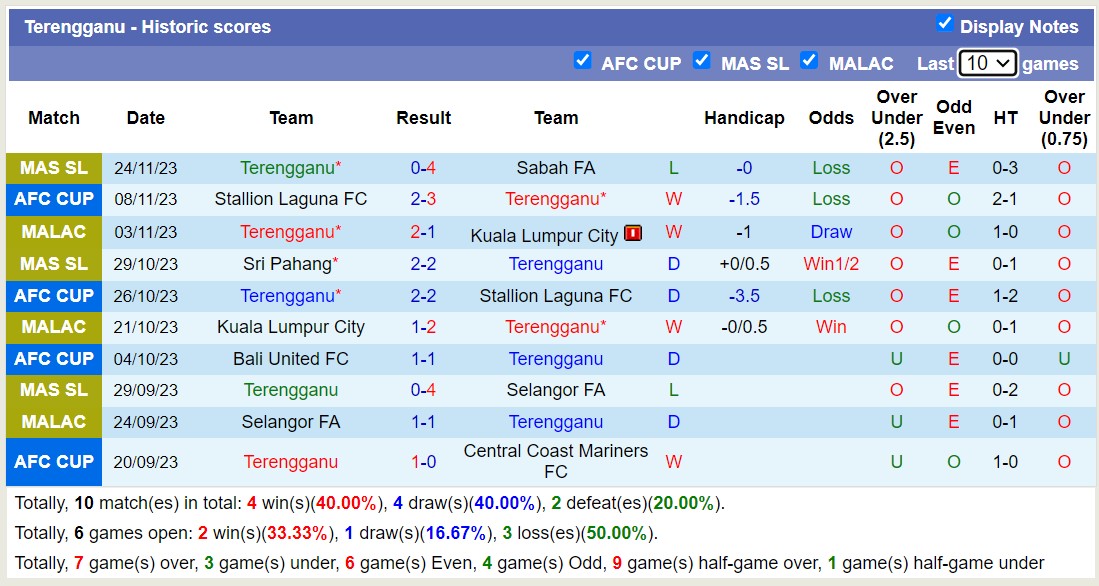Uncheck the MALAC filter
Viewport: 1099px width, 586px height.
pos(809,61)
